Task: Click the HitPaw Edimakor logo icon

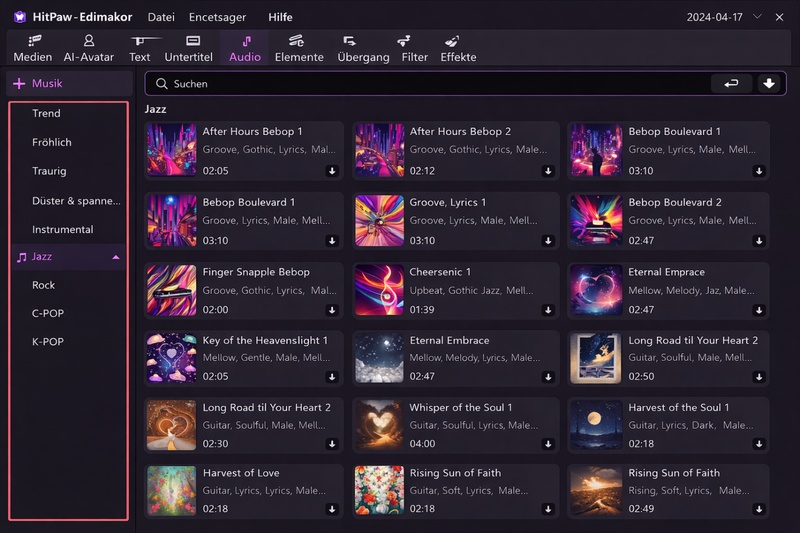Action: pos(19,17)
